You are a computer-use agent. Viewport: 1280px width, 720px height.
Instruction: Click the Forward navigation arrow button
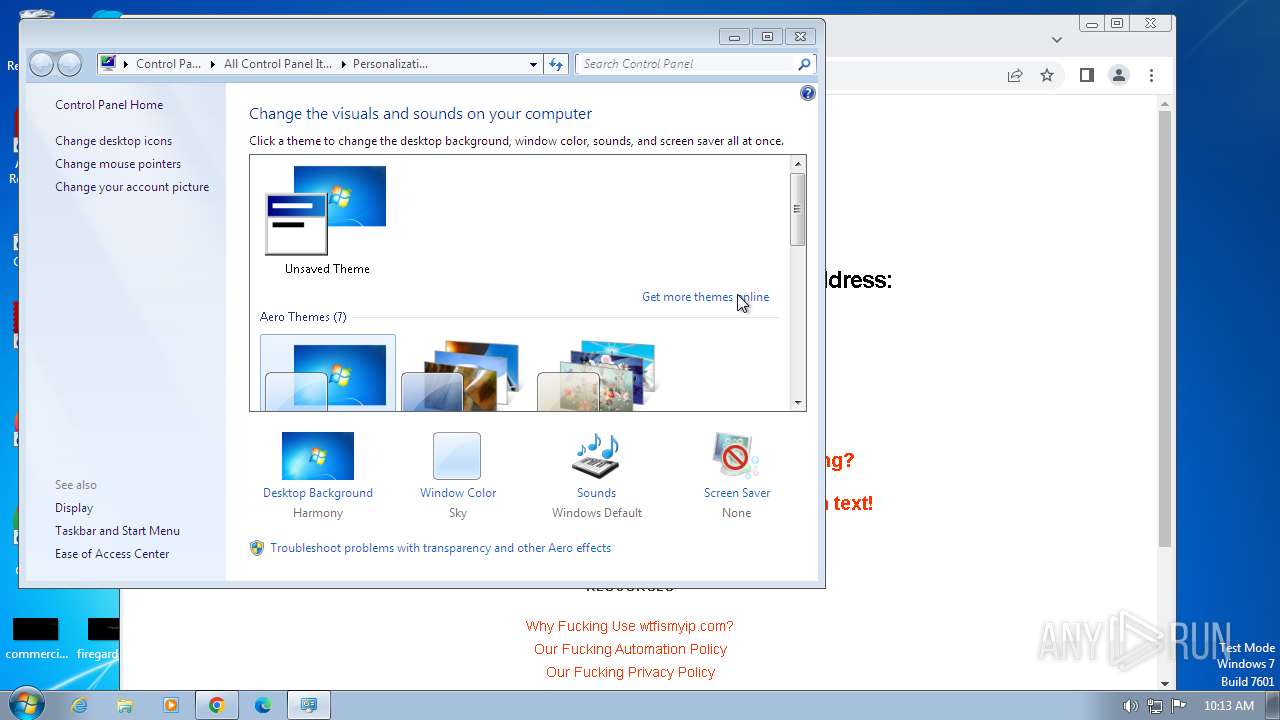point(69,64)
